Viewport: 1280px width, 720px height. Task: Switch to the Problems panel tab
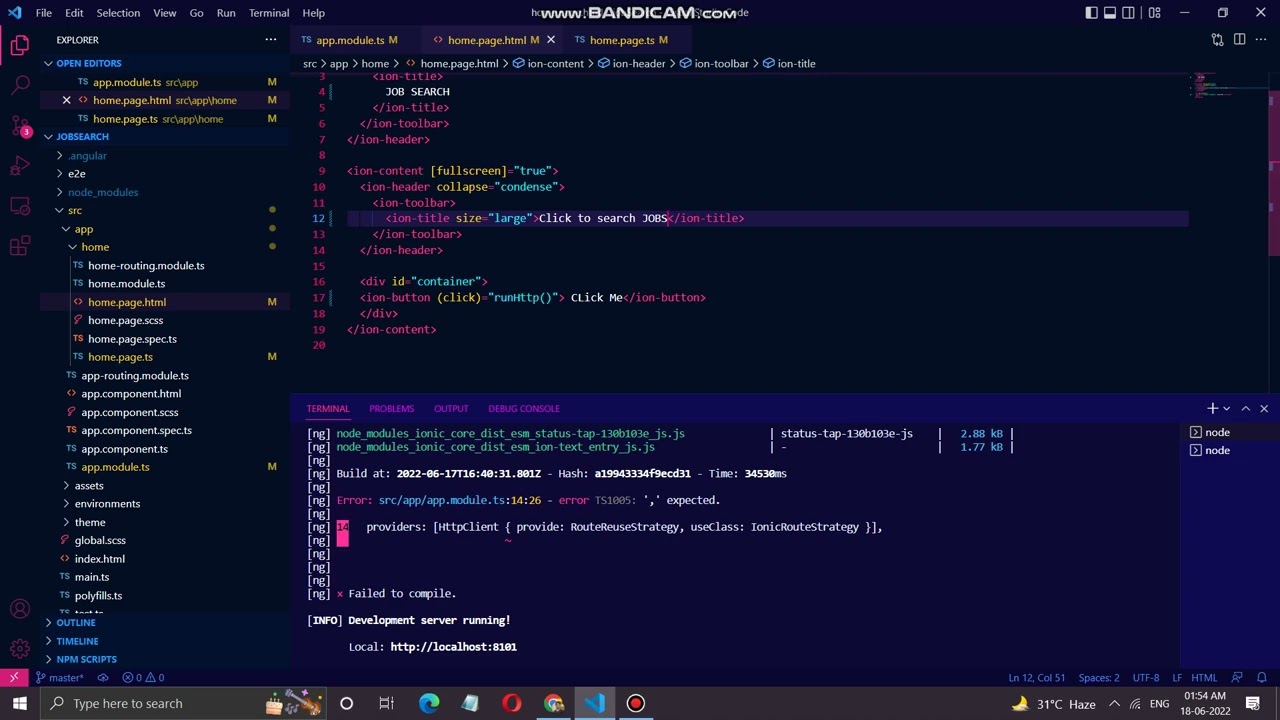(x=391, y=408)
